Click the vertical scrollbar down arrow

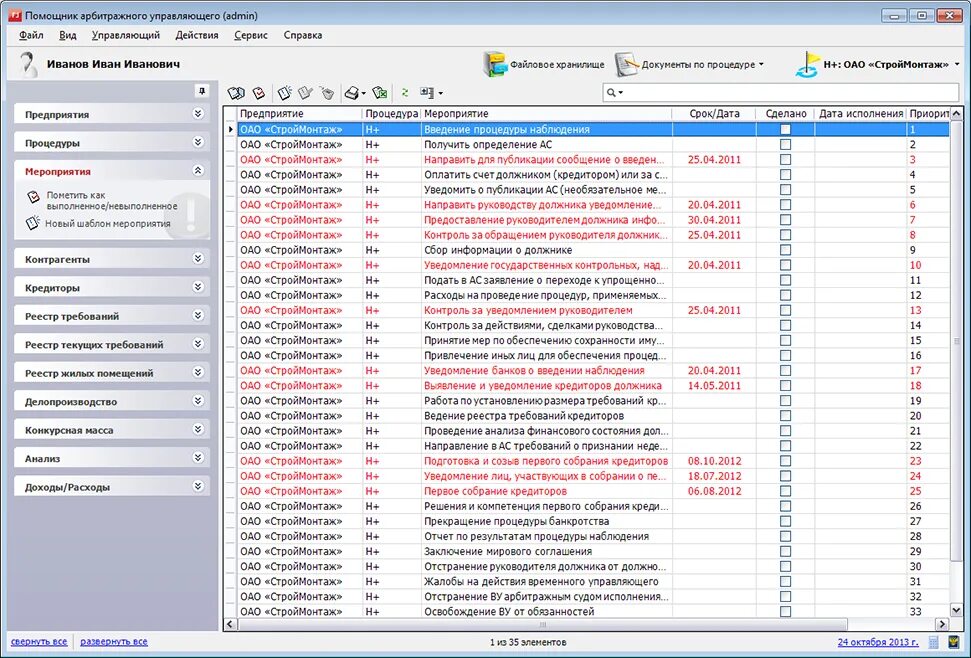tap(957, 610)
